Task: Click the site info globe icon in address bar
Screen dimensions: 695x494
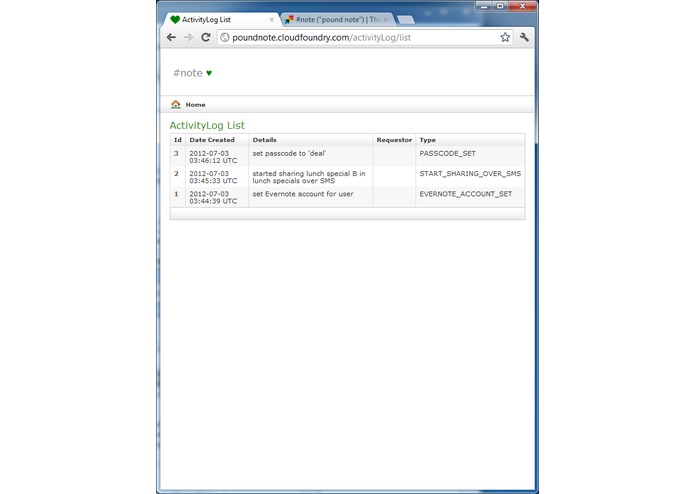Action: click(225, 38)
